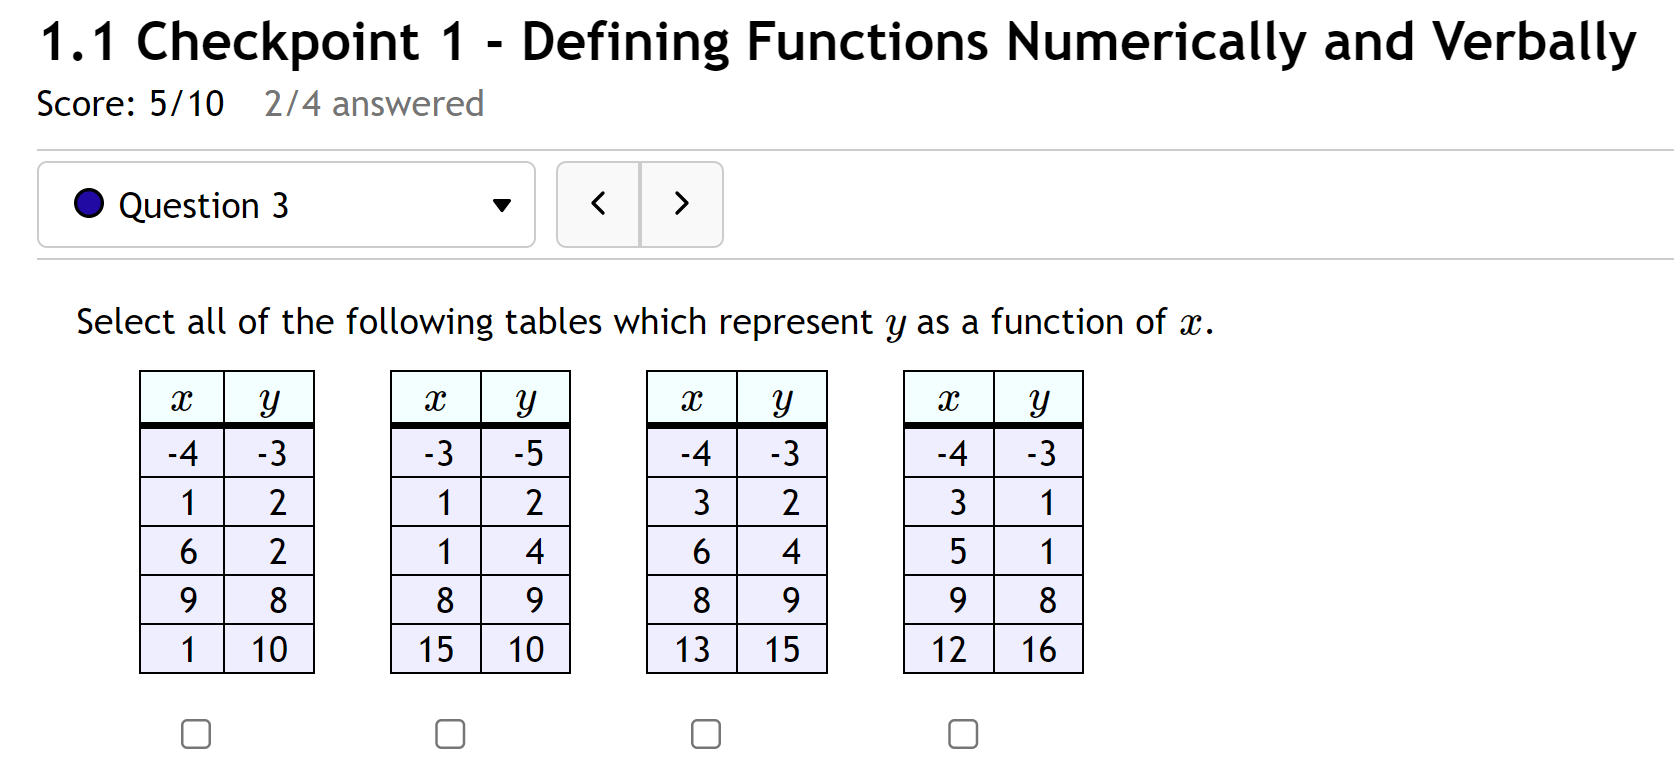Check the box under the fourth table
Image resolution: width=1674 pixels, height=763 pixels.
coord(963,733)
